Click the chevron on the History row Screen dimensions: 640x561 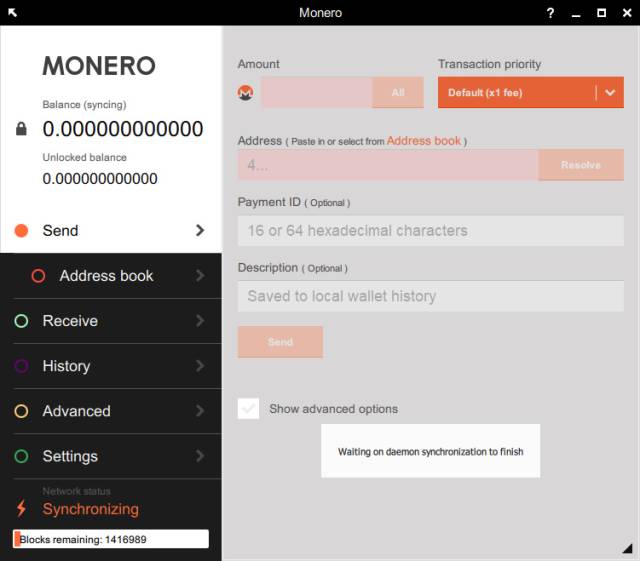tap(200, 366)
